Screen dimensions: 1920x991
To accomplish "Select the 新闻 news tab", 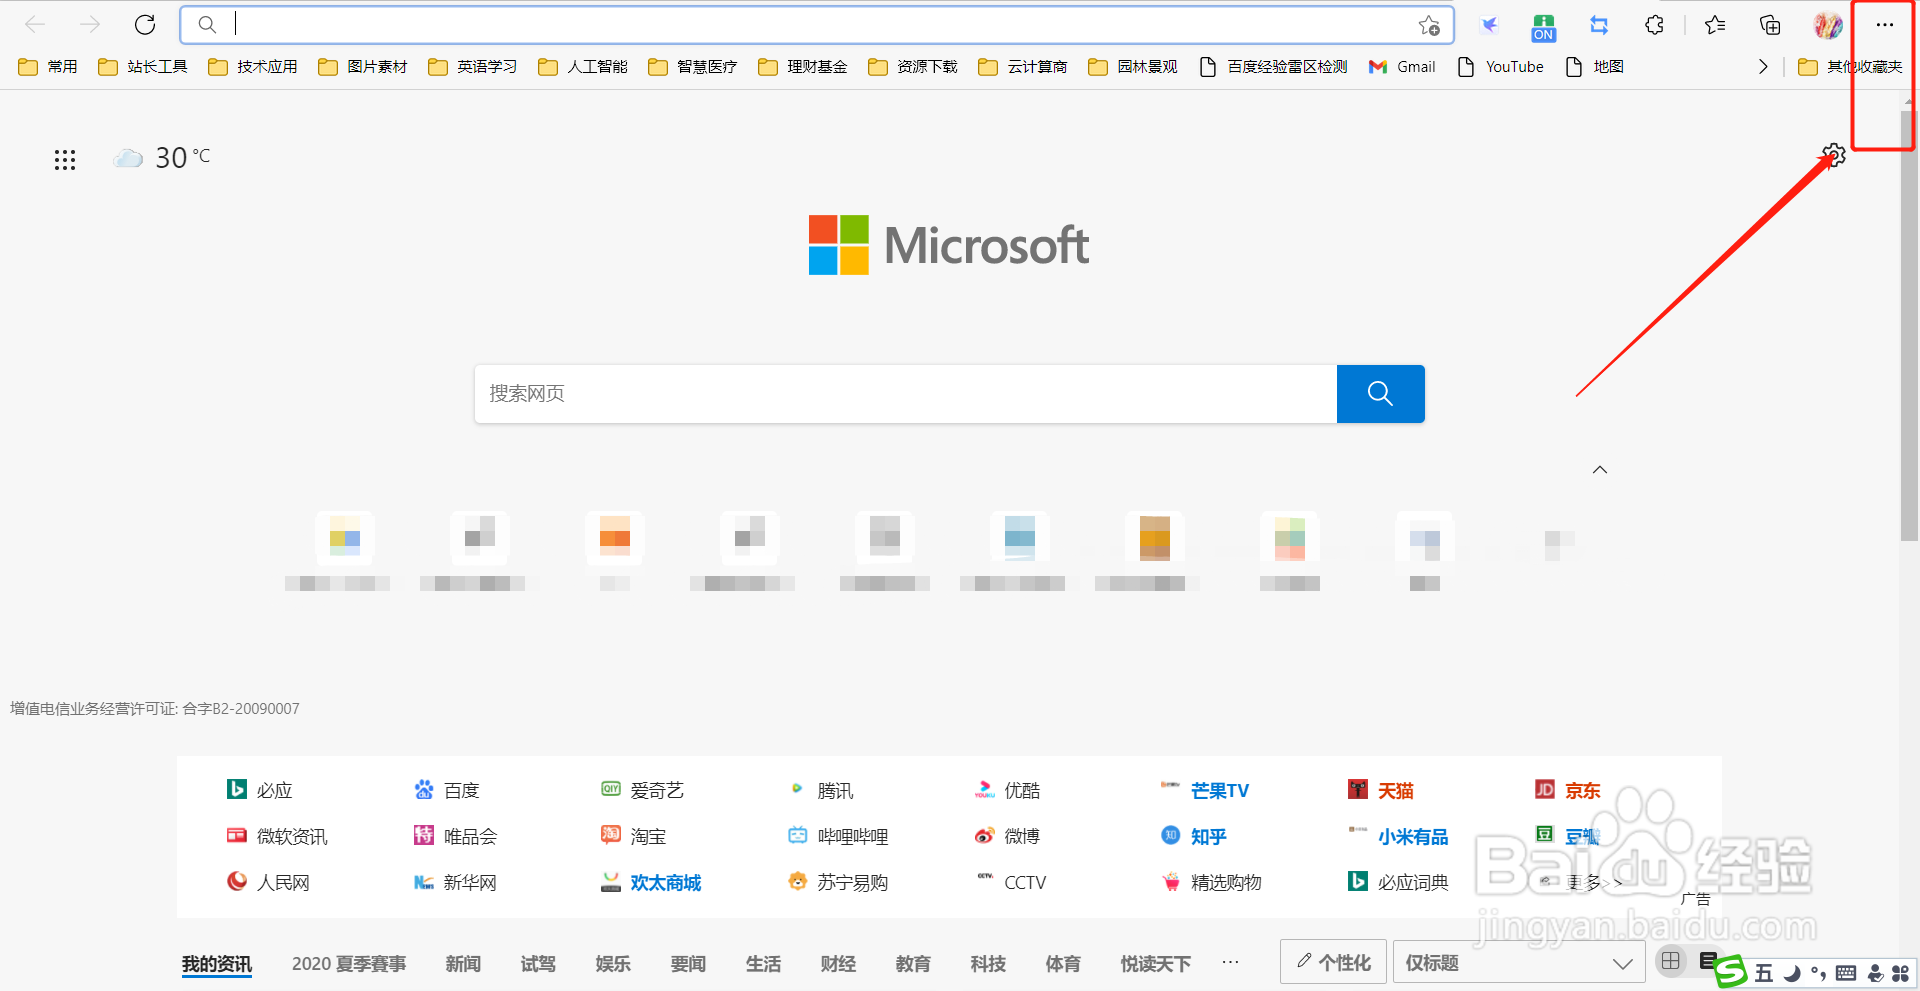I will click(463, 964).
